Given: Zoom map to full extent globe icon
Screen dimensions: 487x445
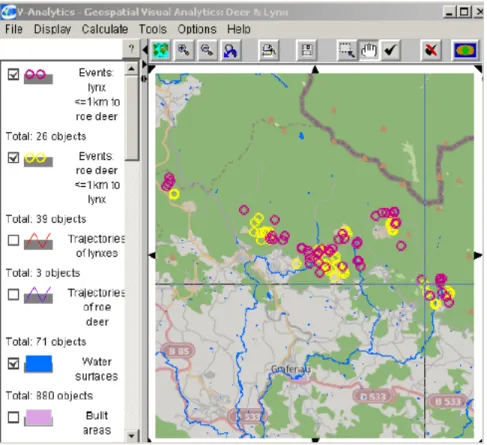Looking at the screenshot, I should [x=161, y=50].
